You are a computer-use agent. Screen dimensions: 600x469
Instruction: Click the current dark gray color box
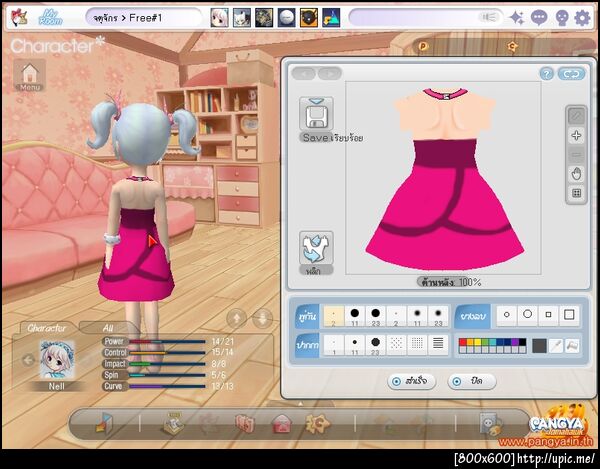(x=539, y=346)
